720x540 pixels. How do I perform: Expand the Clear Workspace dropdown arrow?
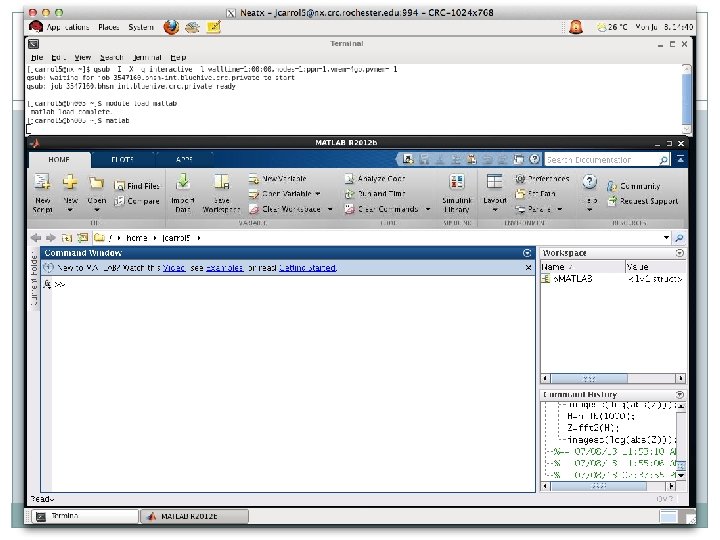pos(330,209)
